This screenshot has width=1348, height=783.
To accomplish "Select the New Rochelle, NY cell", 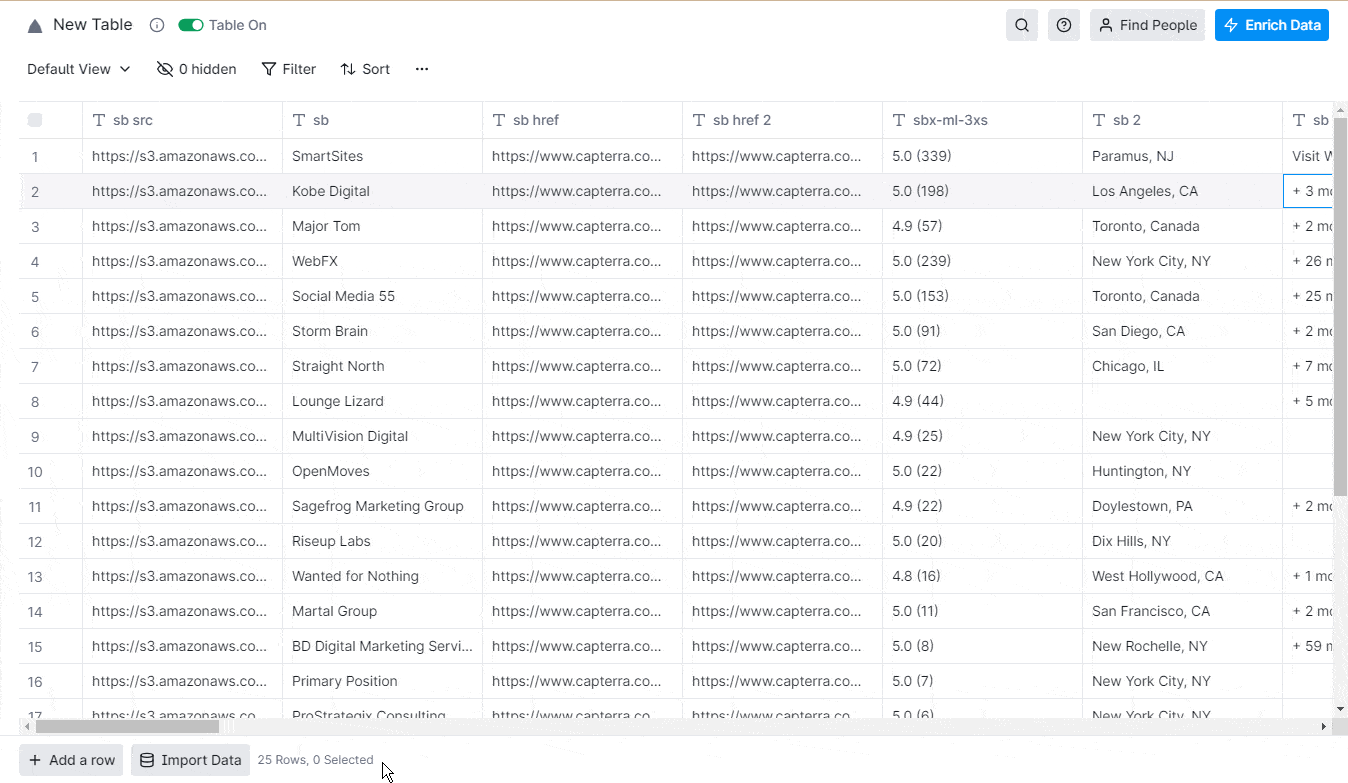I will coord(1182,646).
